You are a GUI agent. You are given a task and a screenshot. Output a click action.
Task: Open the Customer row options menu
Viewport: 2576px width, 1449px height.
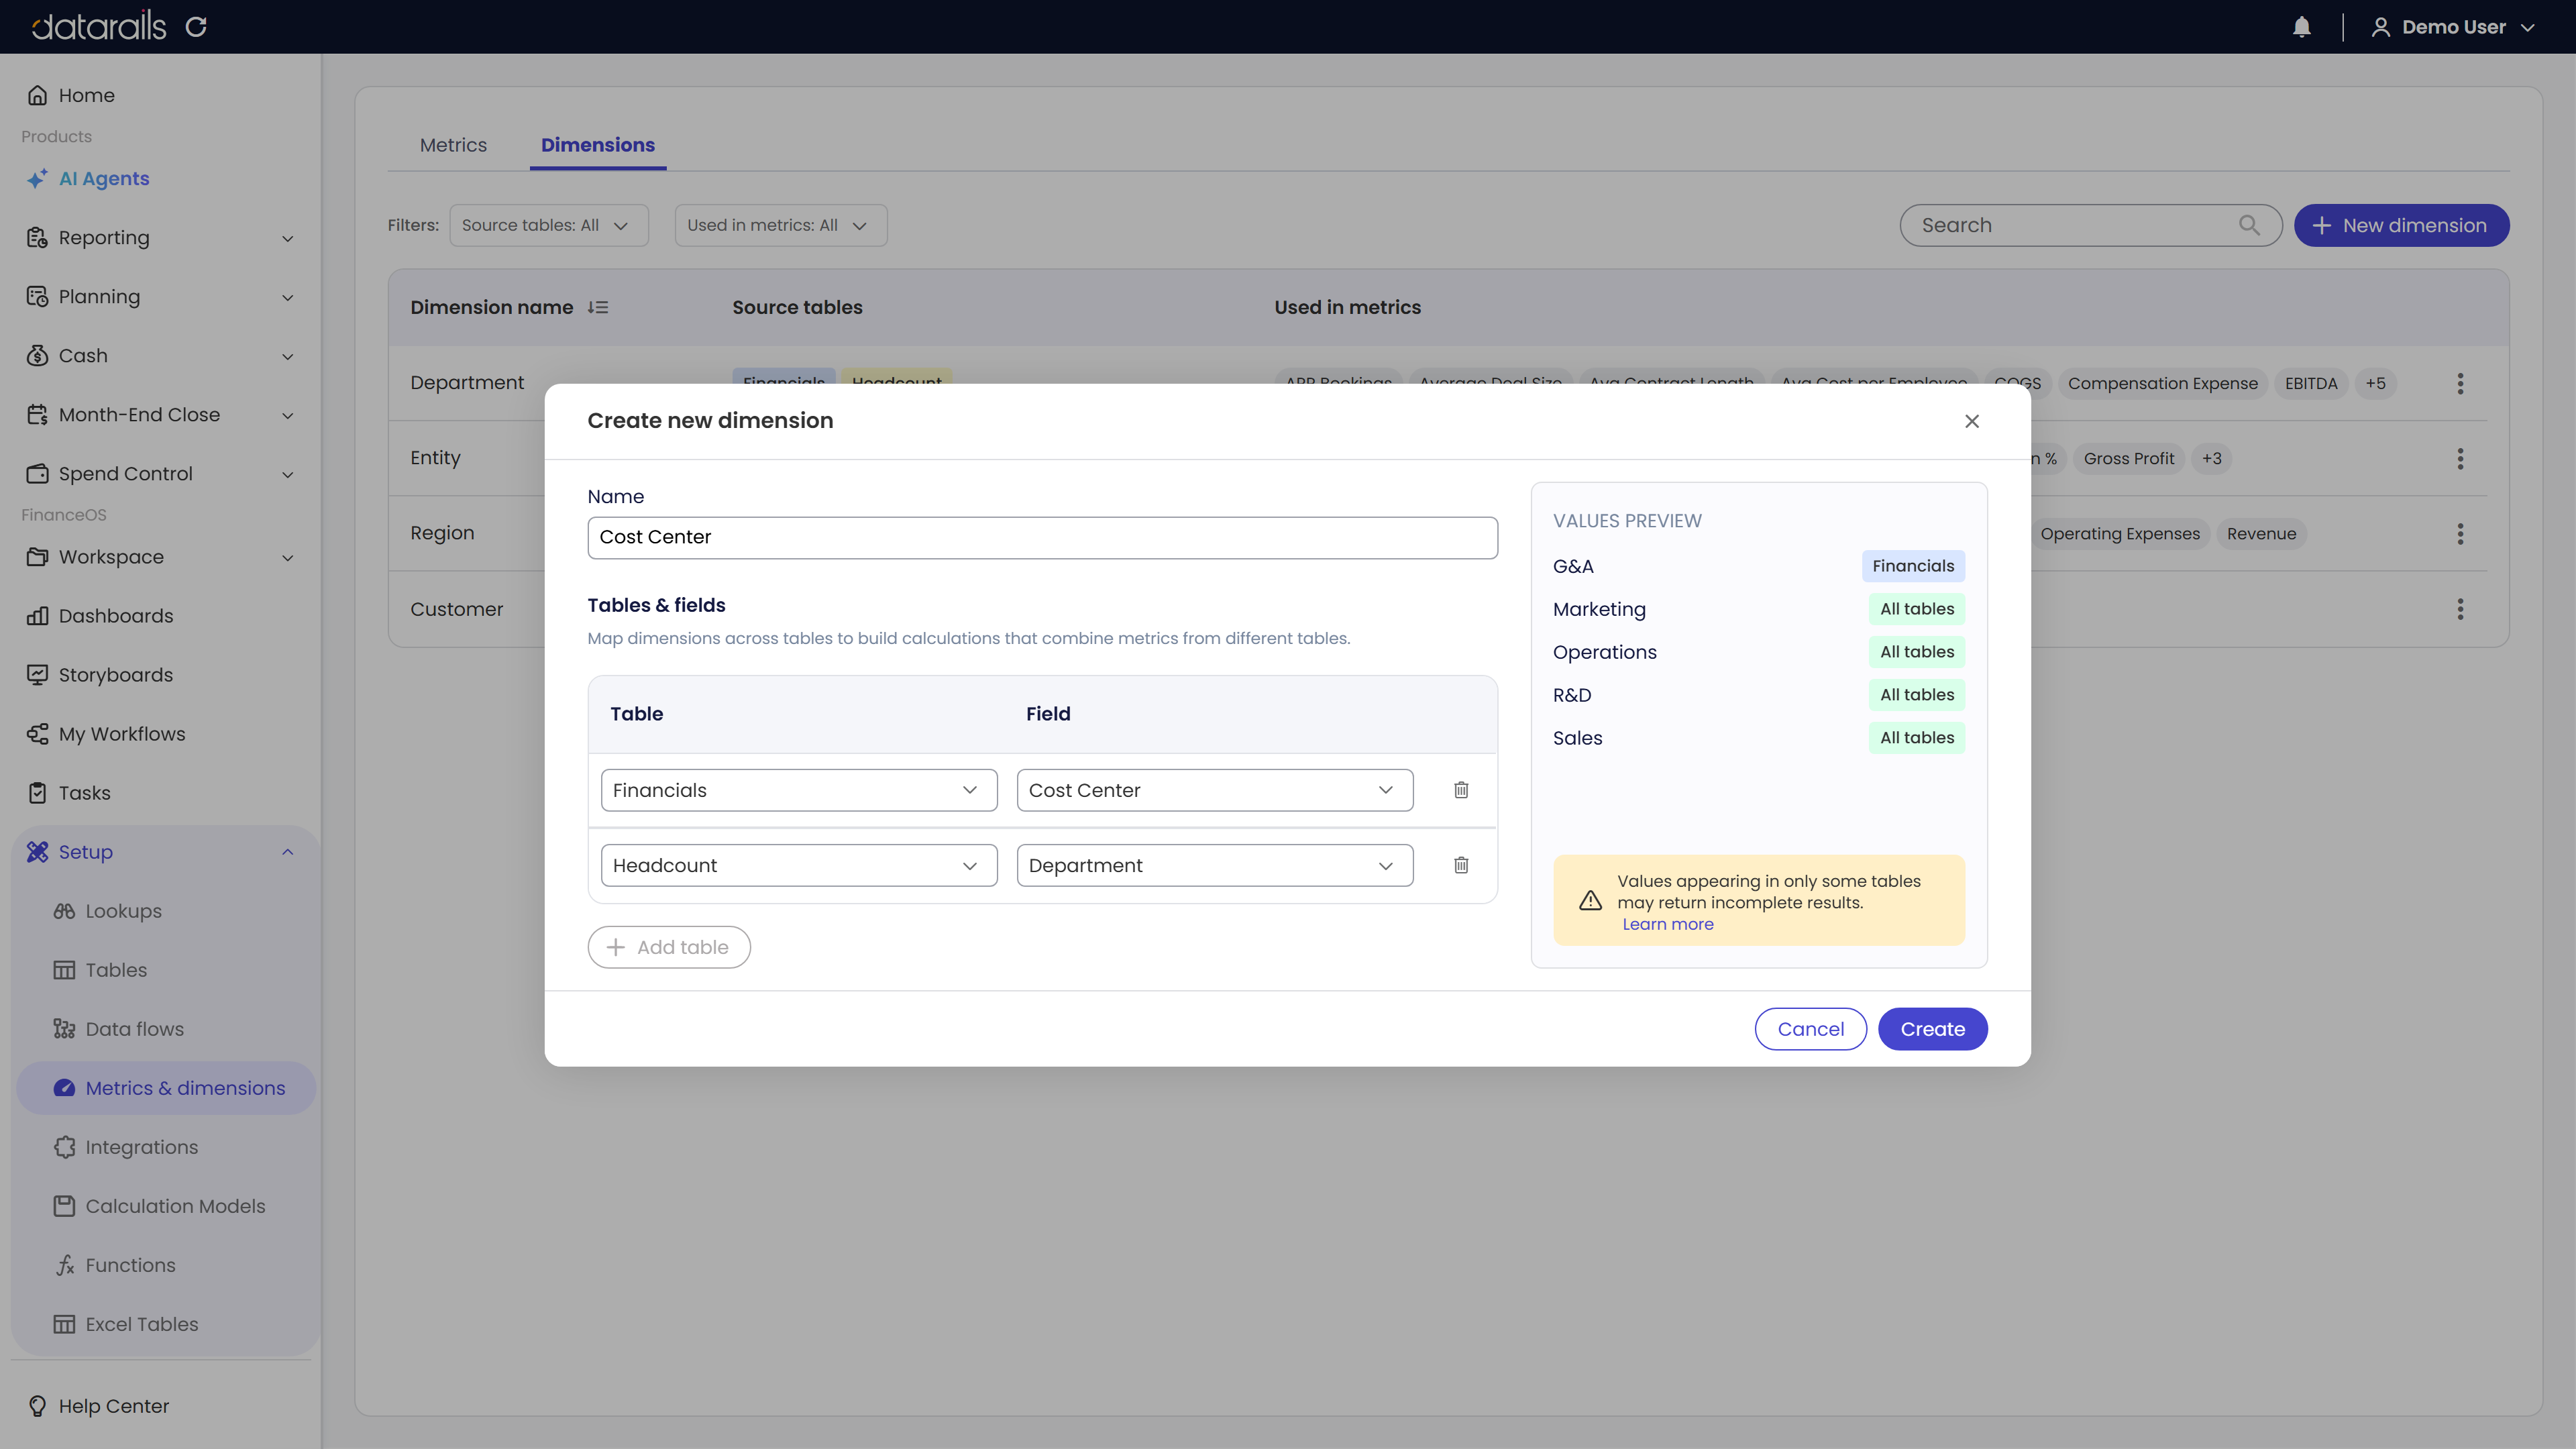click(x=2460, y=609)
